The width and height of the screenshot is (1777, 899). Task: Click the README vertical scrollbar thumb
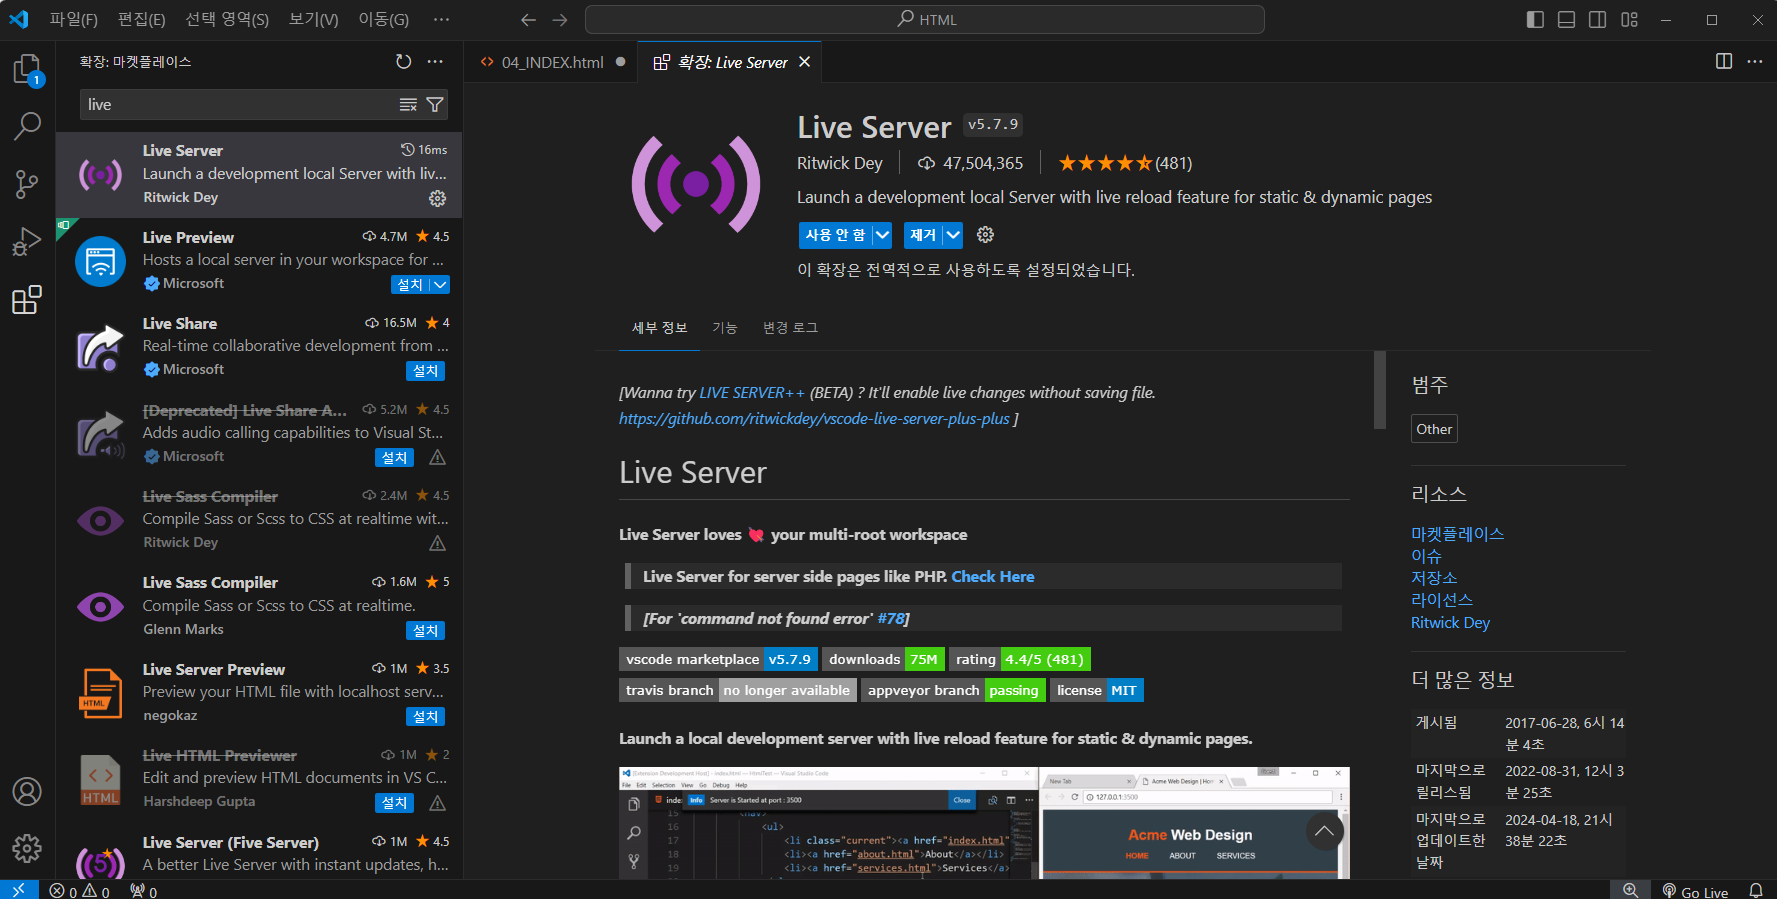(x=1380, y=390)
